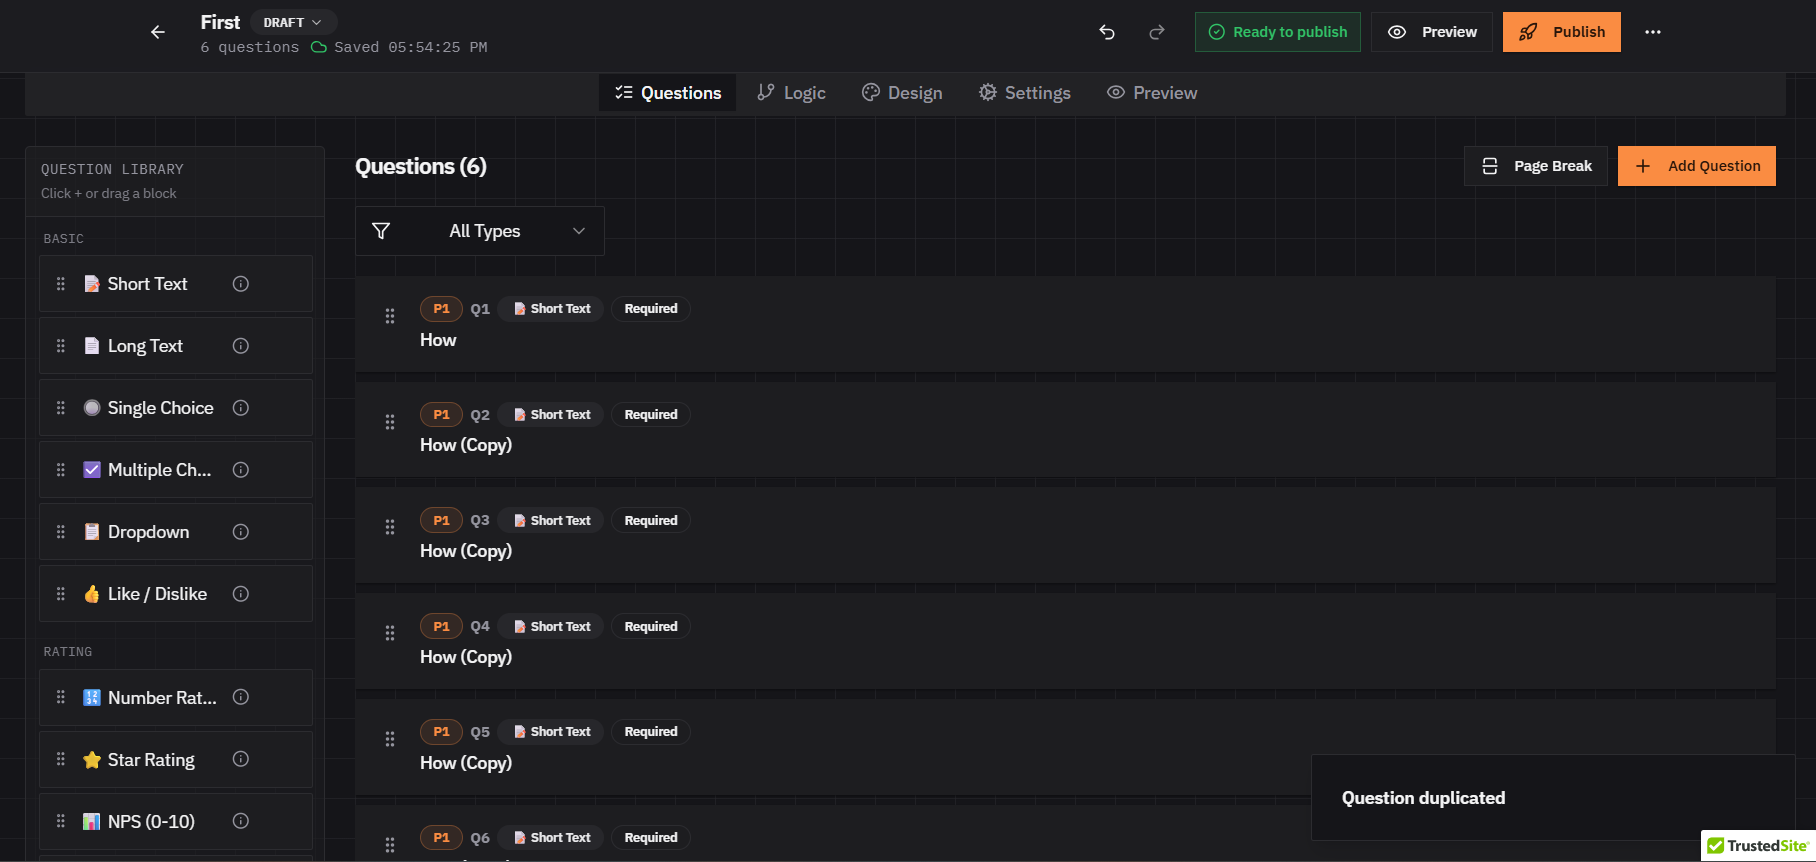Image resolution: width=1816 pixels, height=862 pixels.
Task: Click the Add Question button
Action: click(x=1697, y=166)
